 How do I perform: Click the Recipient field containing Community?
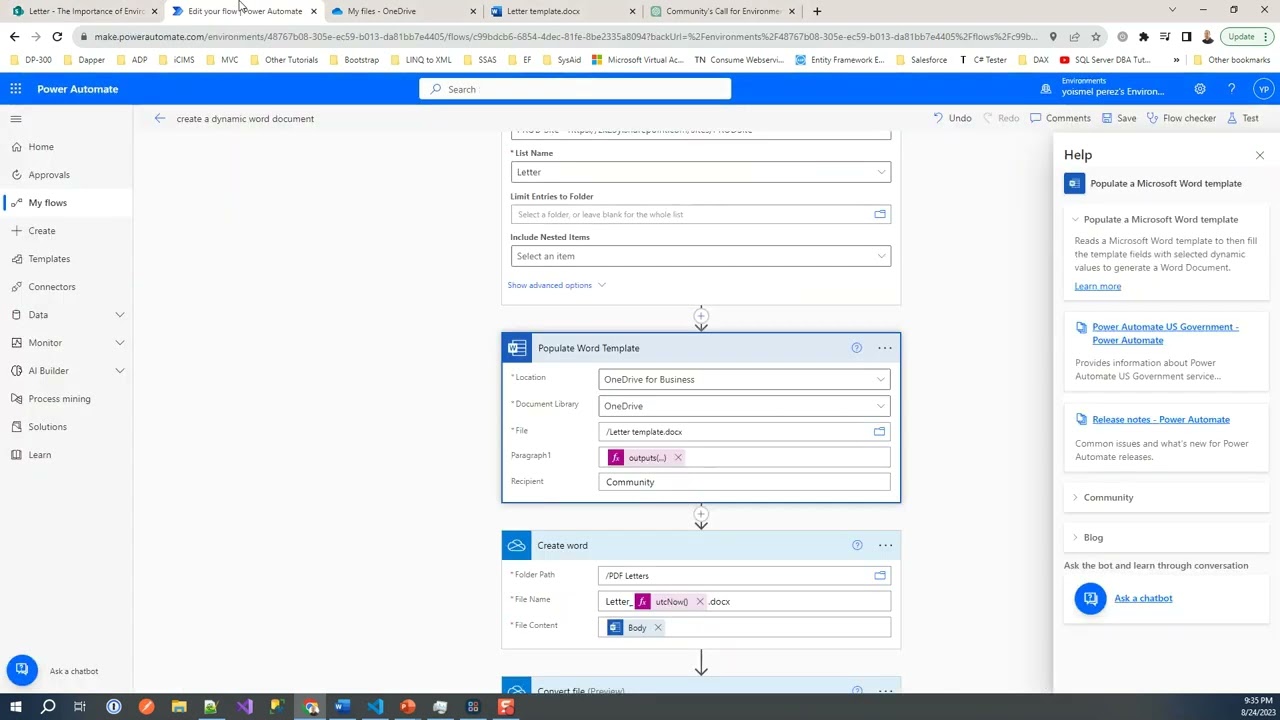(744, 482)
